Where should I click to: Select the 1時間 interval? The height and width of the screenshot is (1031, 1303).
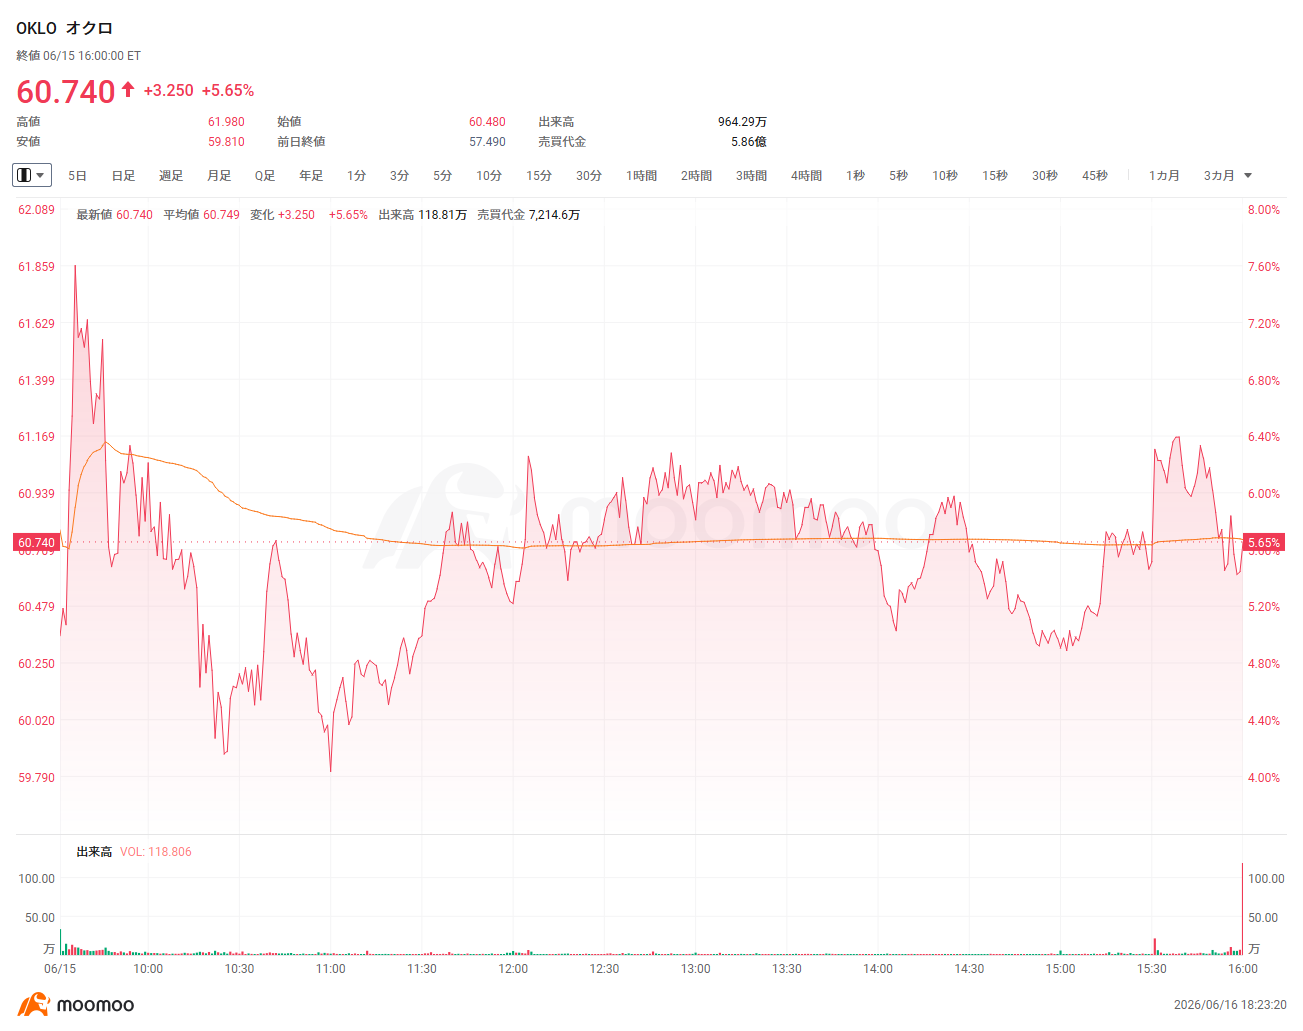click(x=641, y=176)
